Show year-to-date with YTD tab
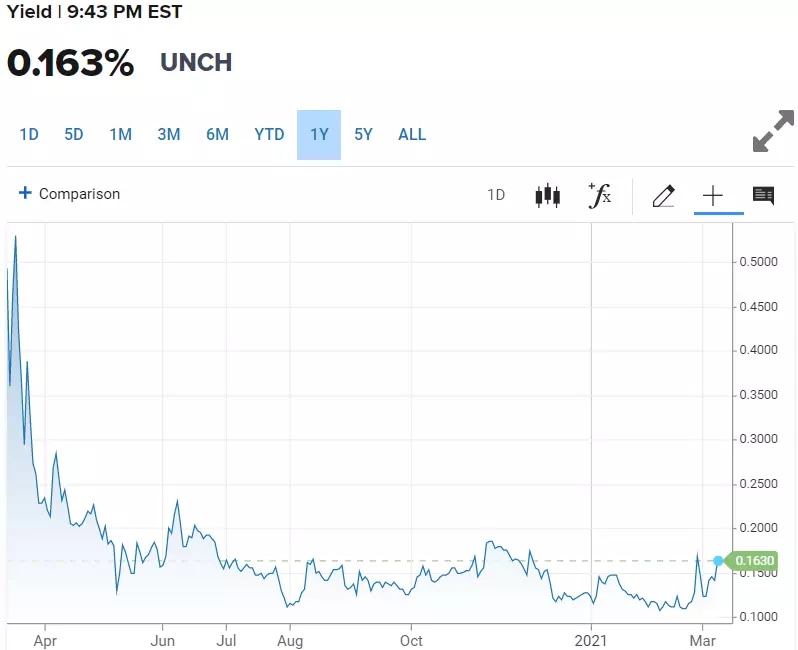Viewport: 798px width, 650px height. coord(269,134)
